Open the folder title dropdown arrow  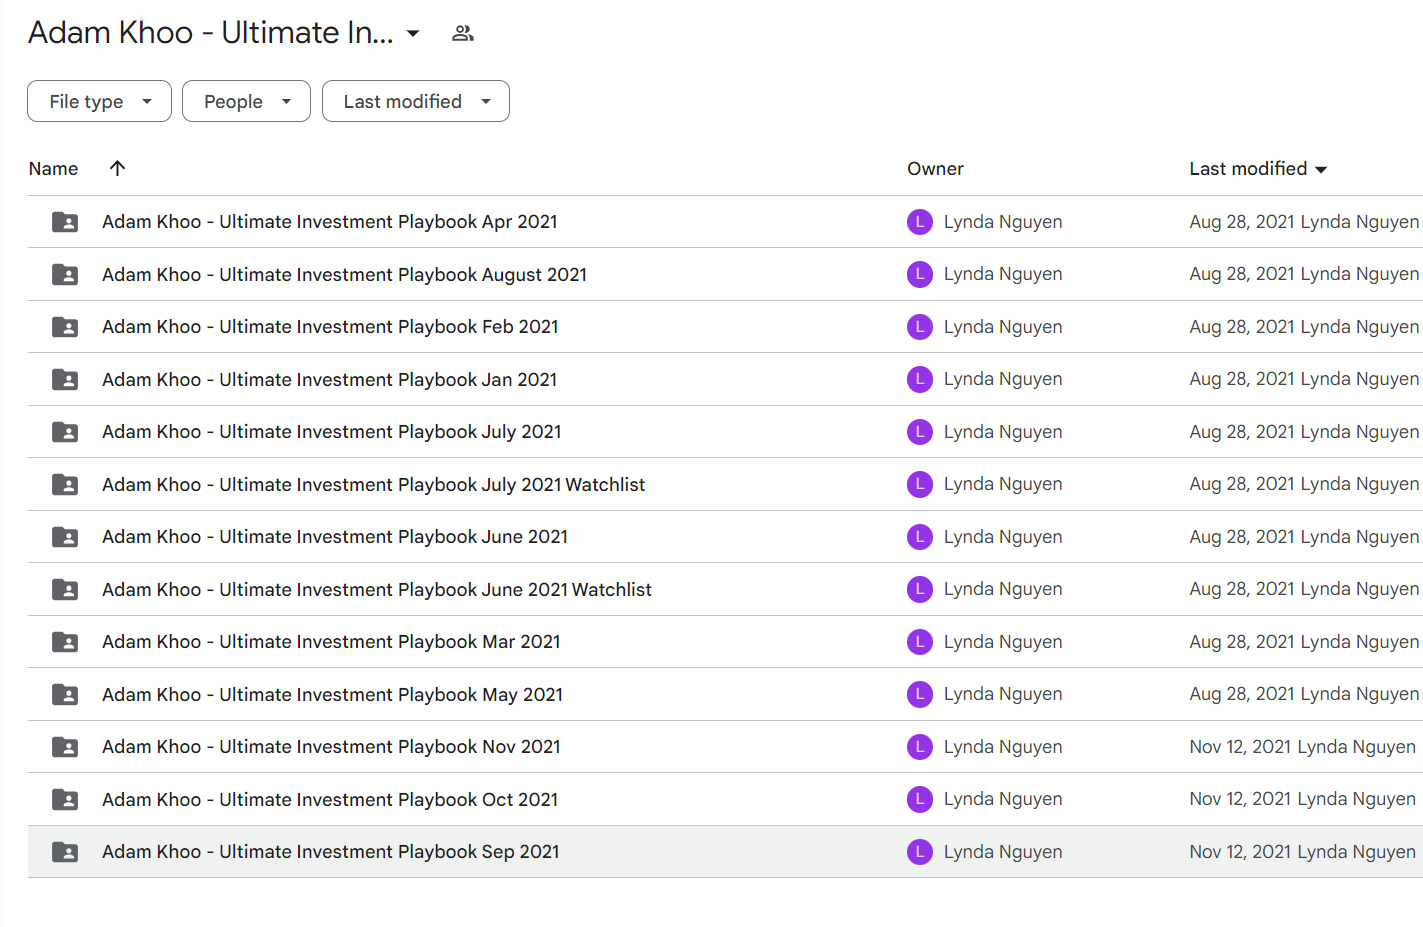(x=413, y=33)
